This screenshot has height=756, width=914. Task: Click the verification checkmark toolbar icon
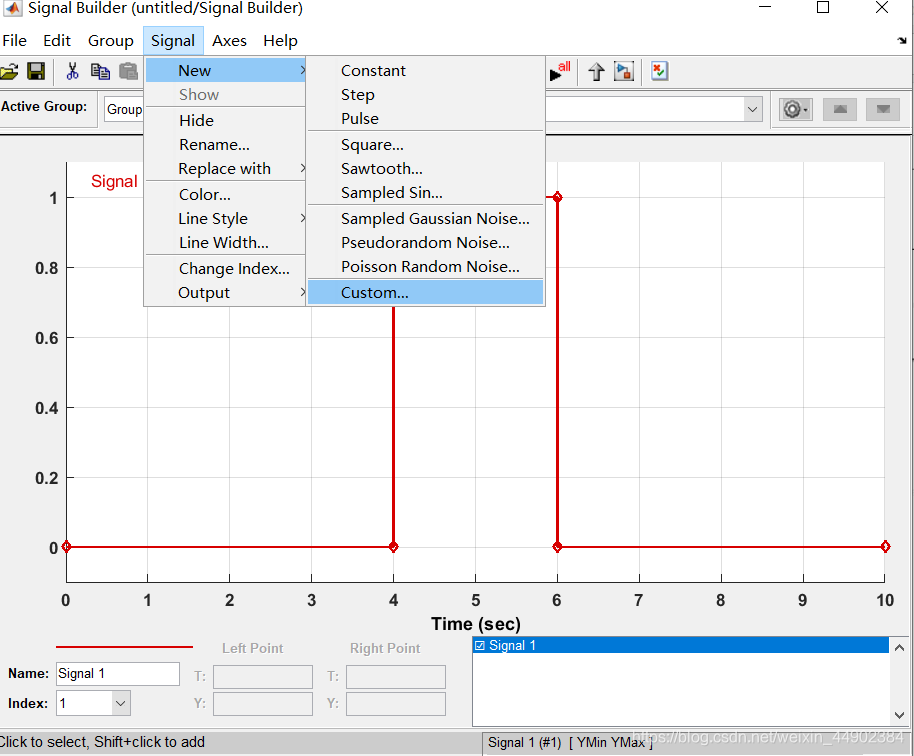(659, 71)
